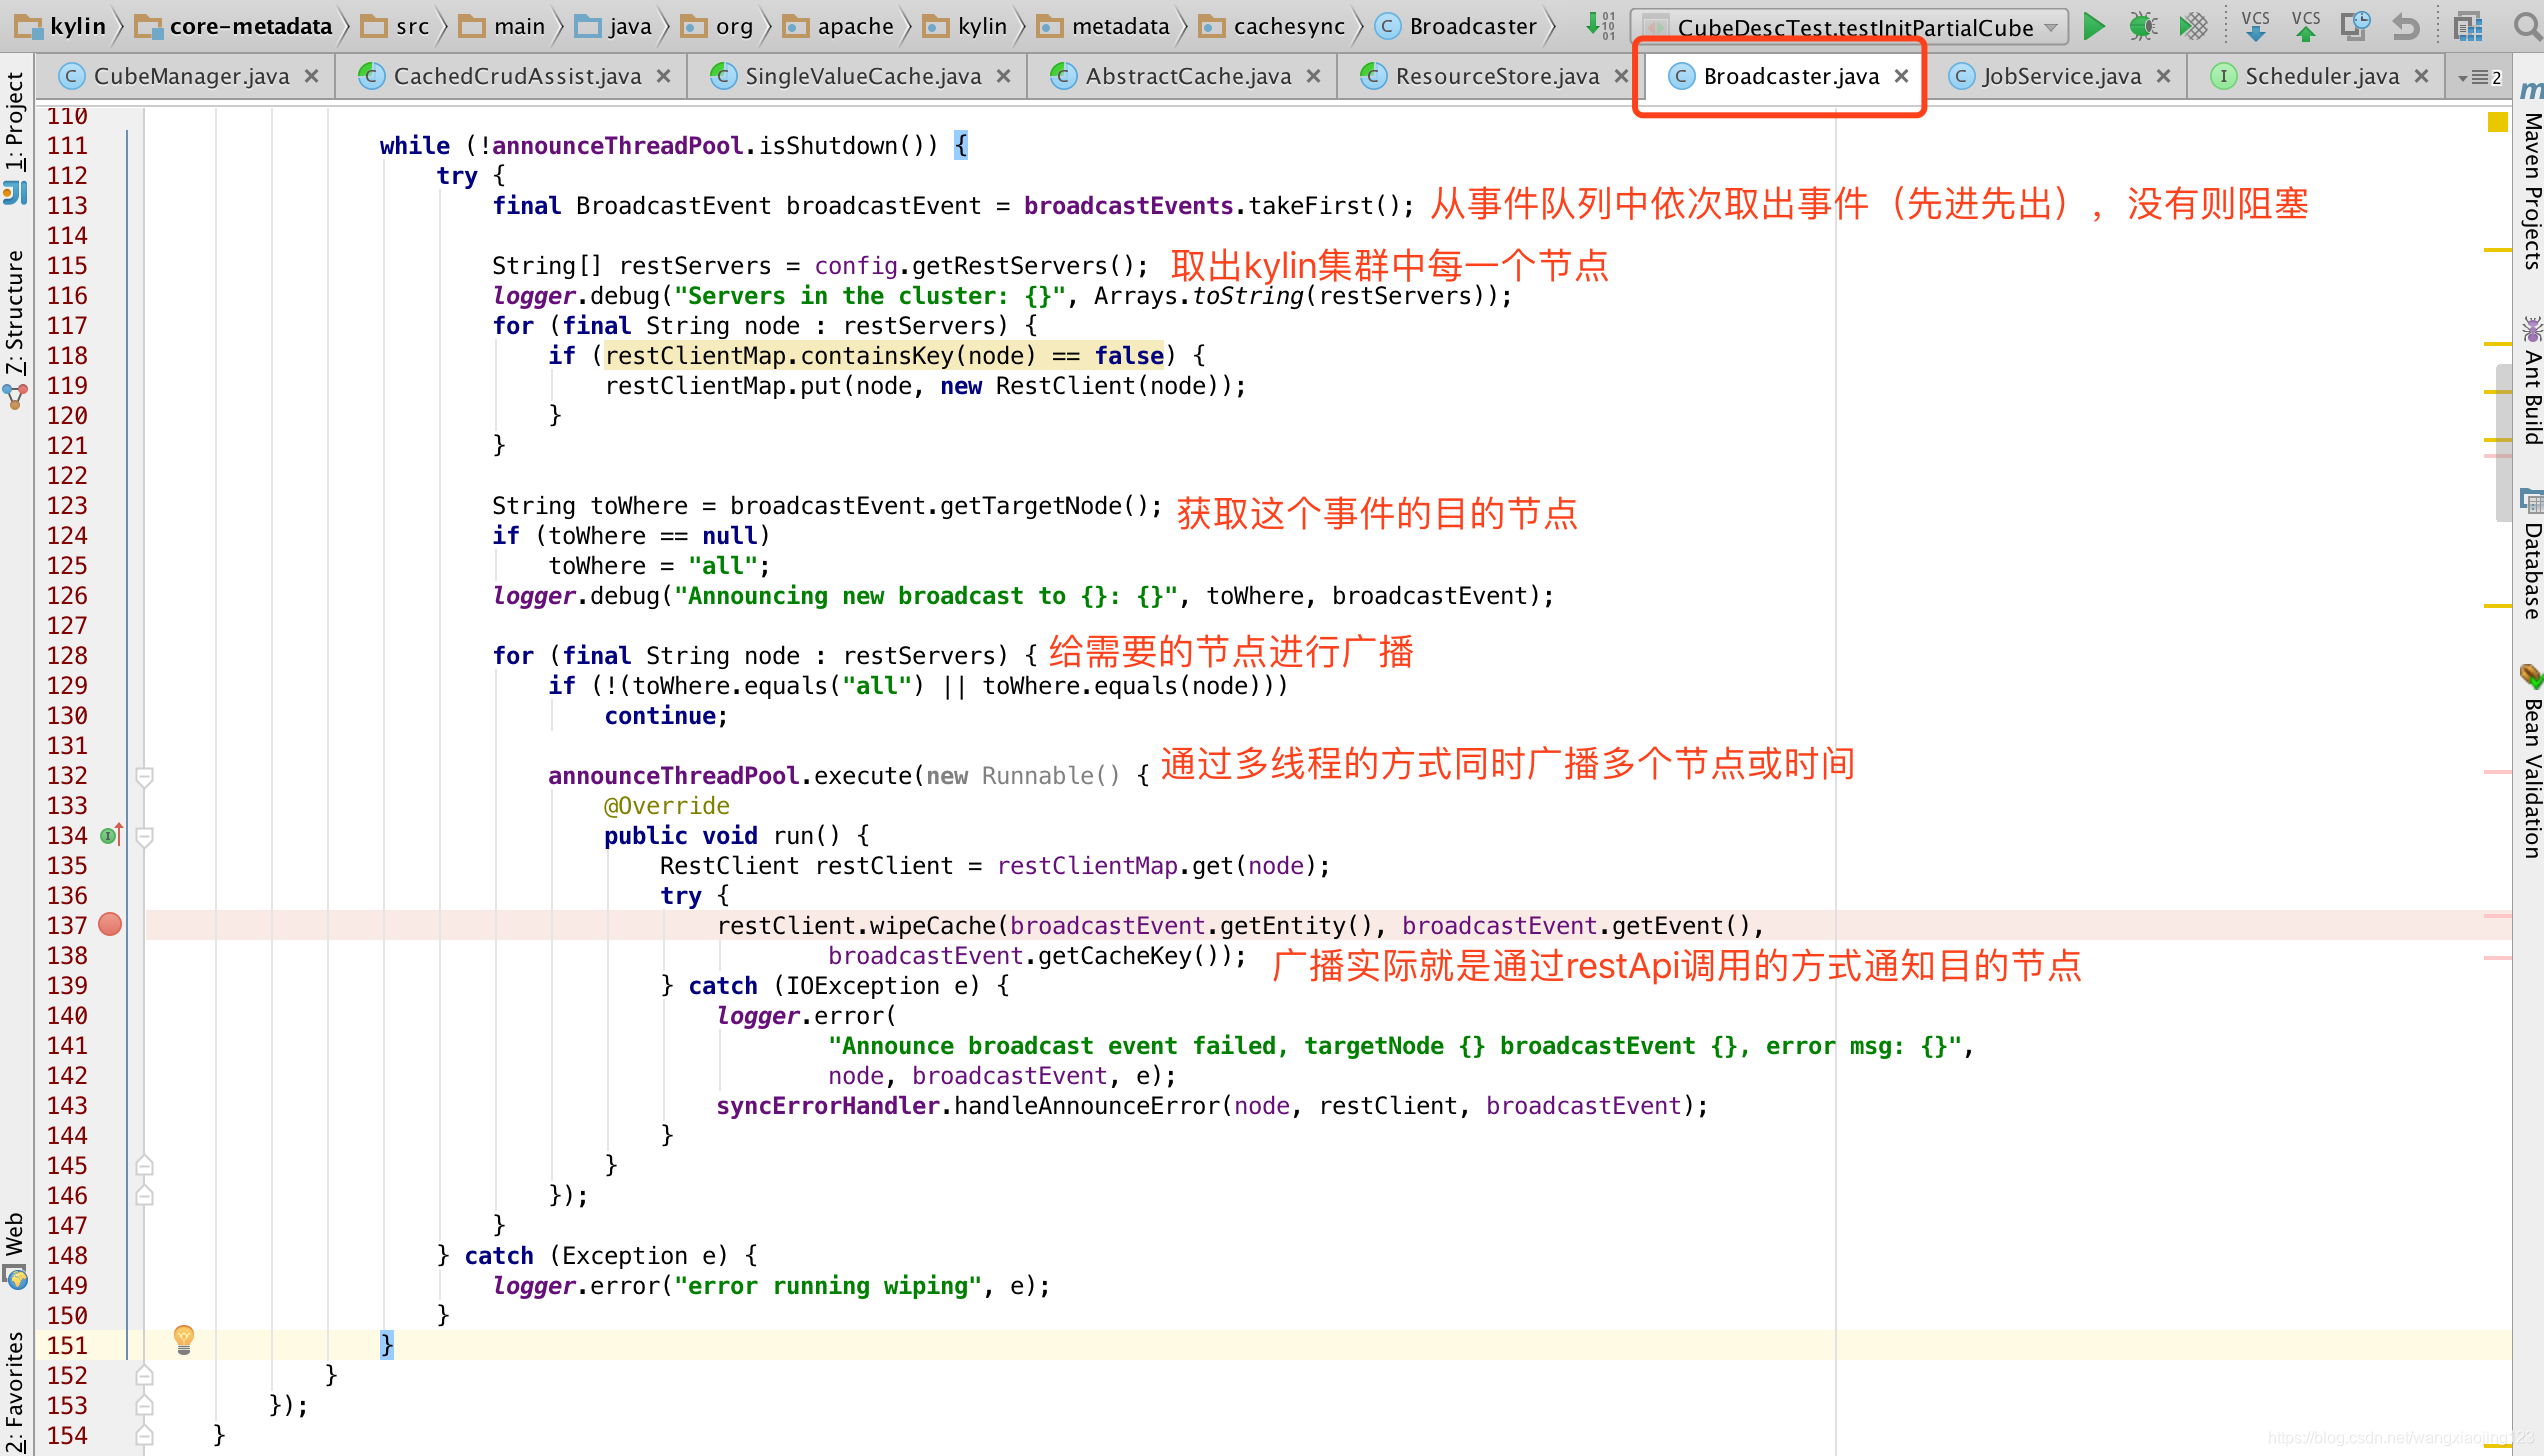
Task: Click the metadata breadcrumb folder
Action: point(1103,26)
